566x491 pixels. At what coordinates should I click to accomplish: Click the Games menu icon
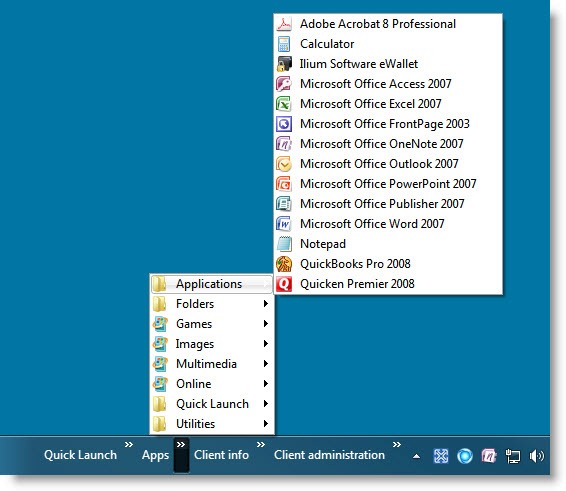[x=160, y=324]
